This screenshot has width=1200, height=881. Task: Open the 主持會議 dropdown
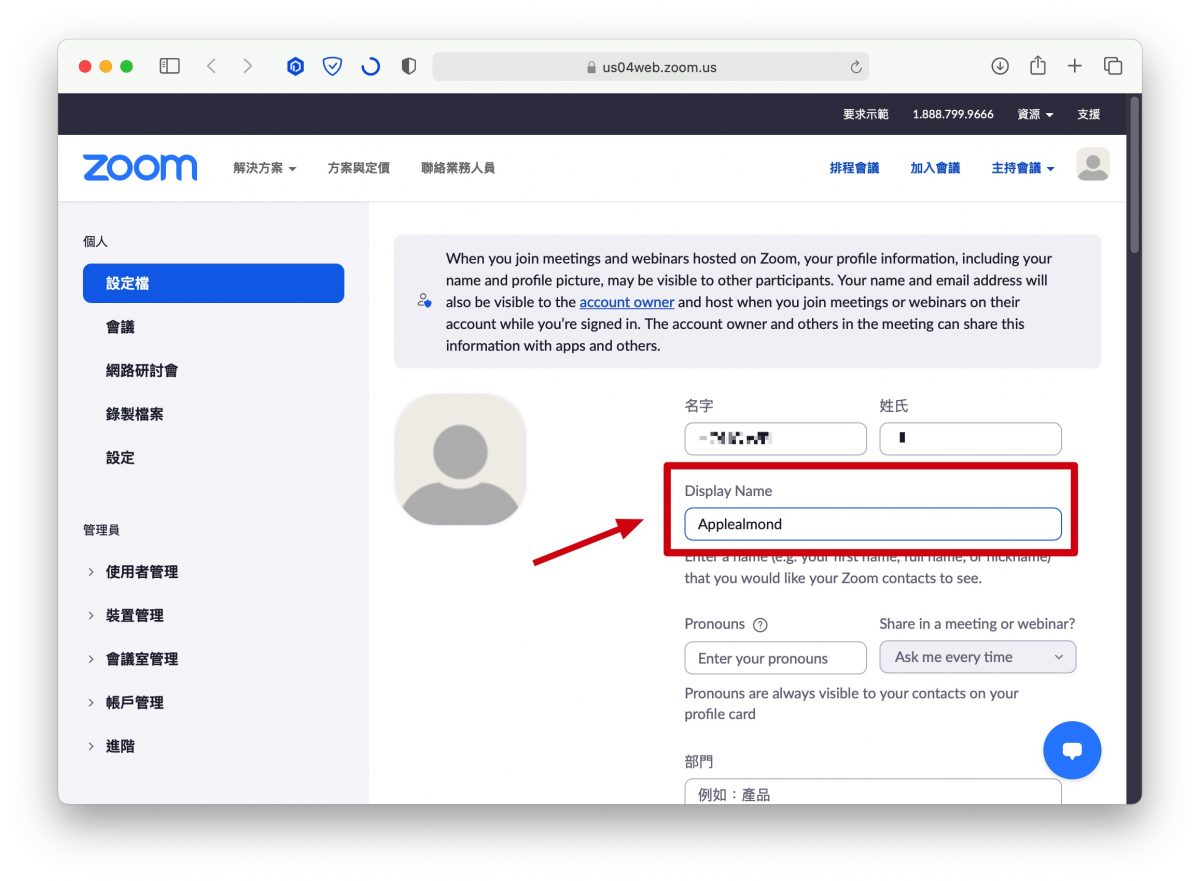tap(1022, 168)
